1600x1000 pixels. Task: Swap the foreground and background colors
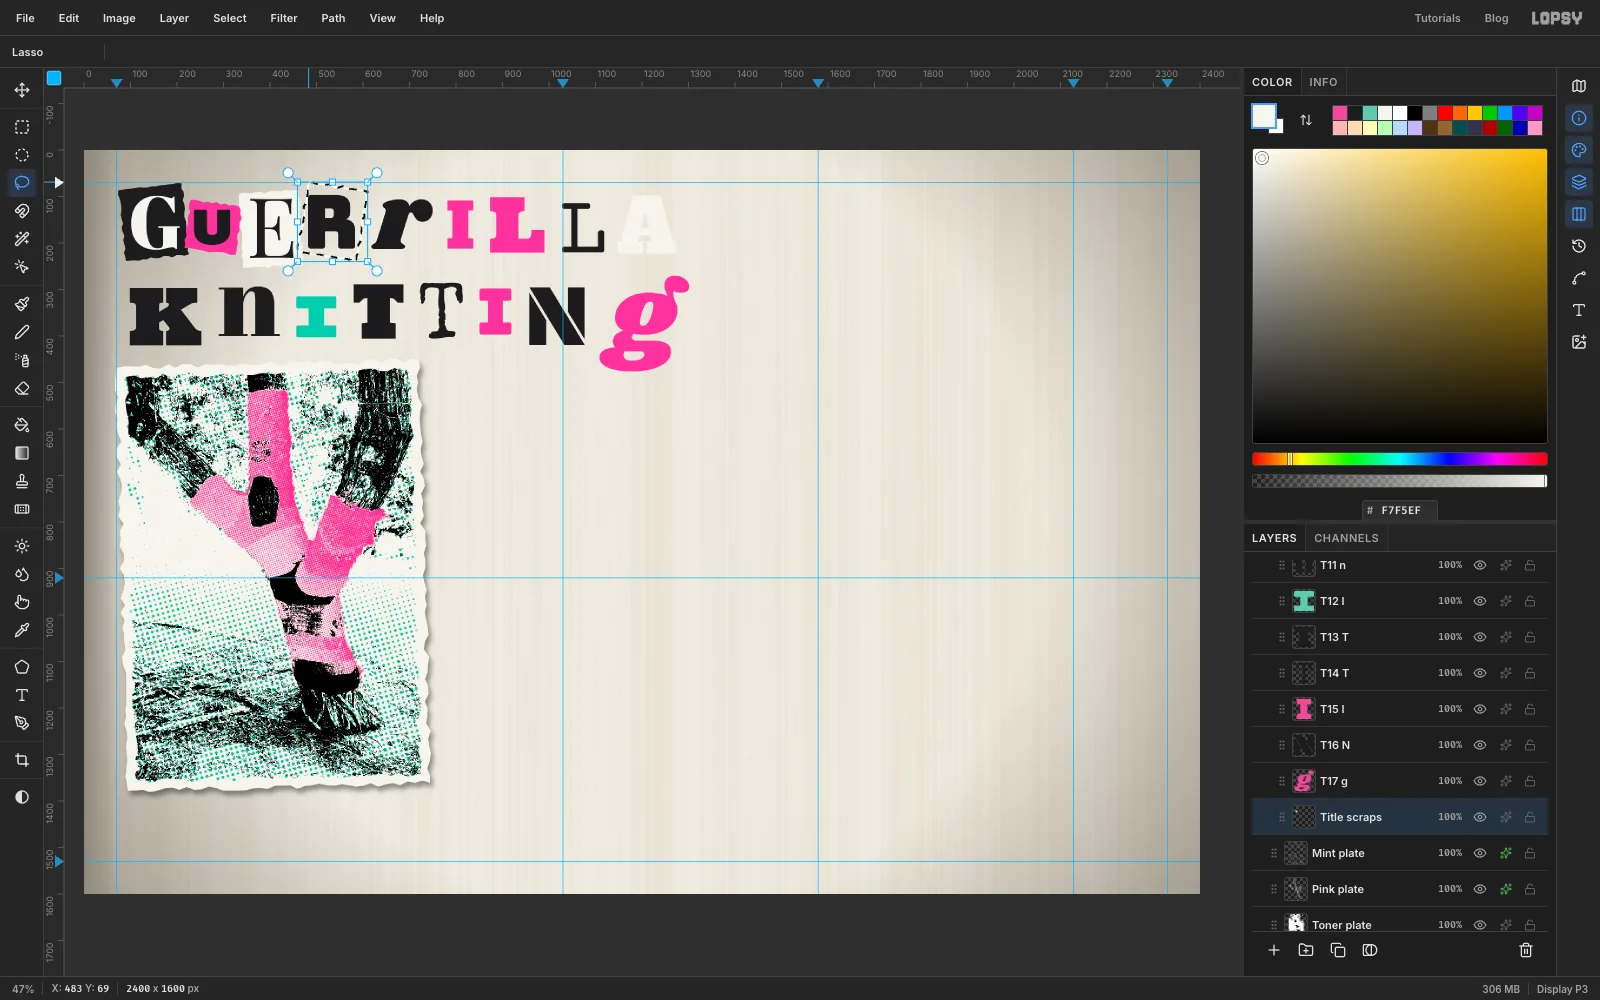[1306, 120]
